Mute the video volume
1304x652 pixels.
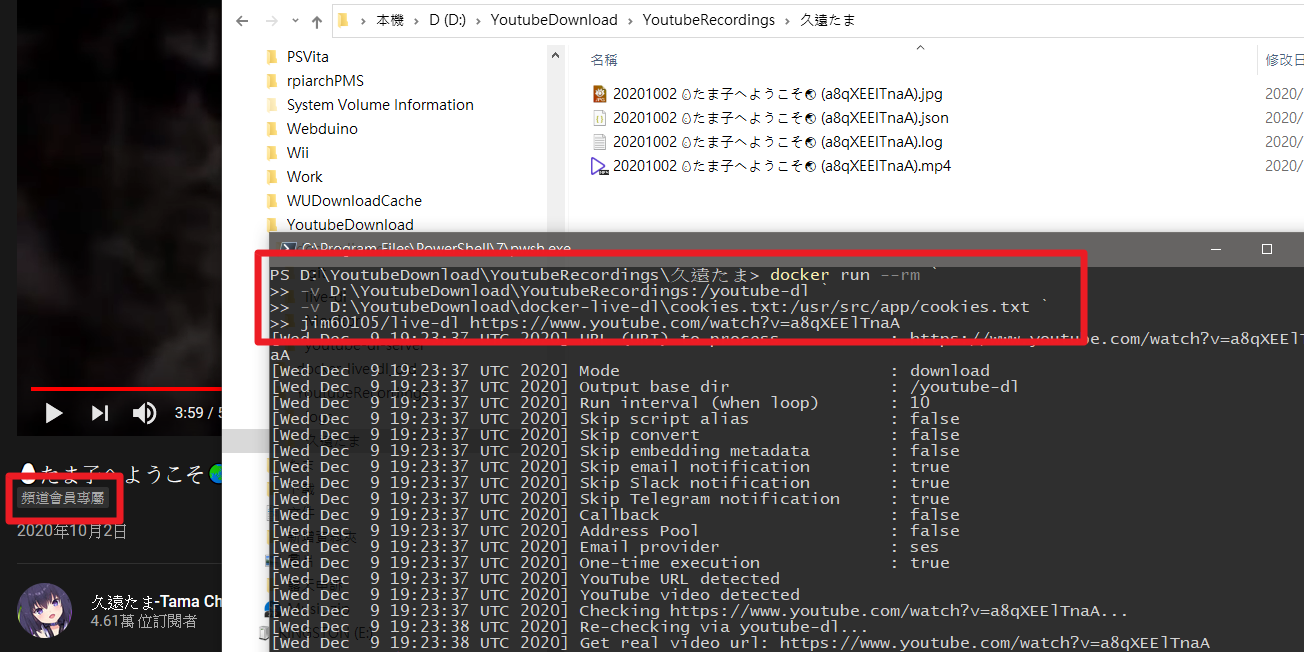click(145, 412)
